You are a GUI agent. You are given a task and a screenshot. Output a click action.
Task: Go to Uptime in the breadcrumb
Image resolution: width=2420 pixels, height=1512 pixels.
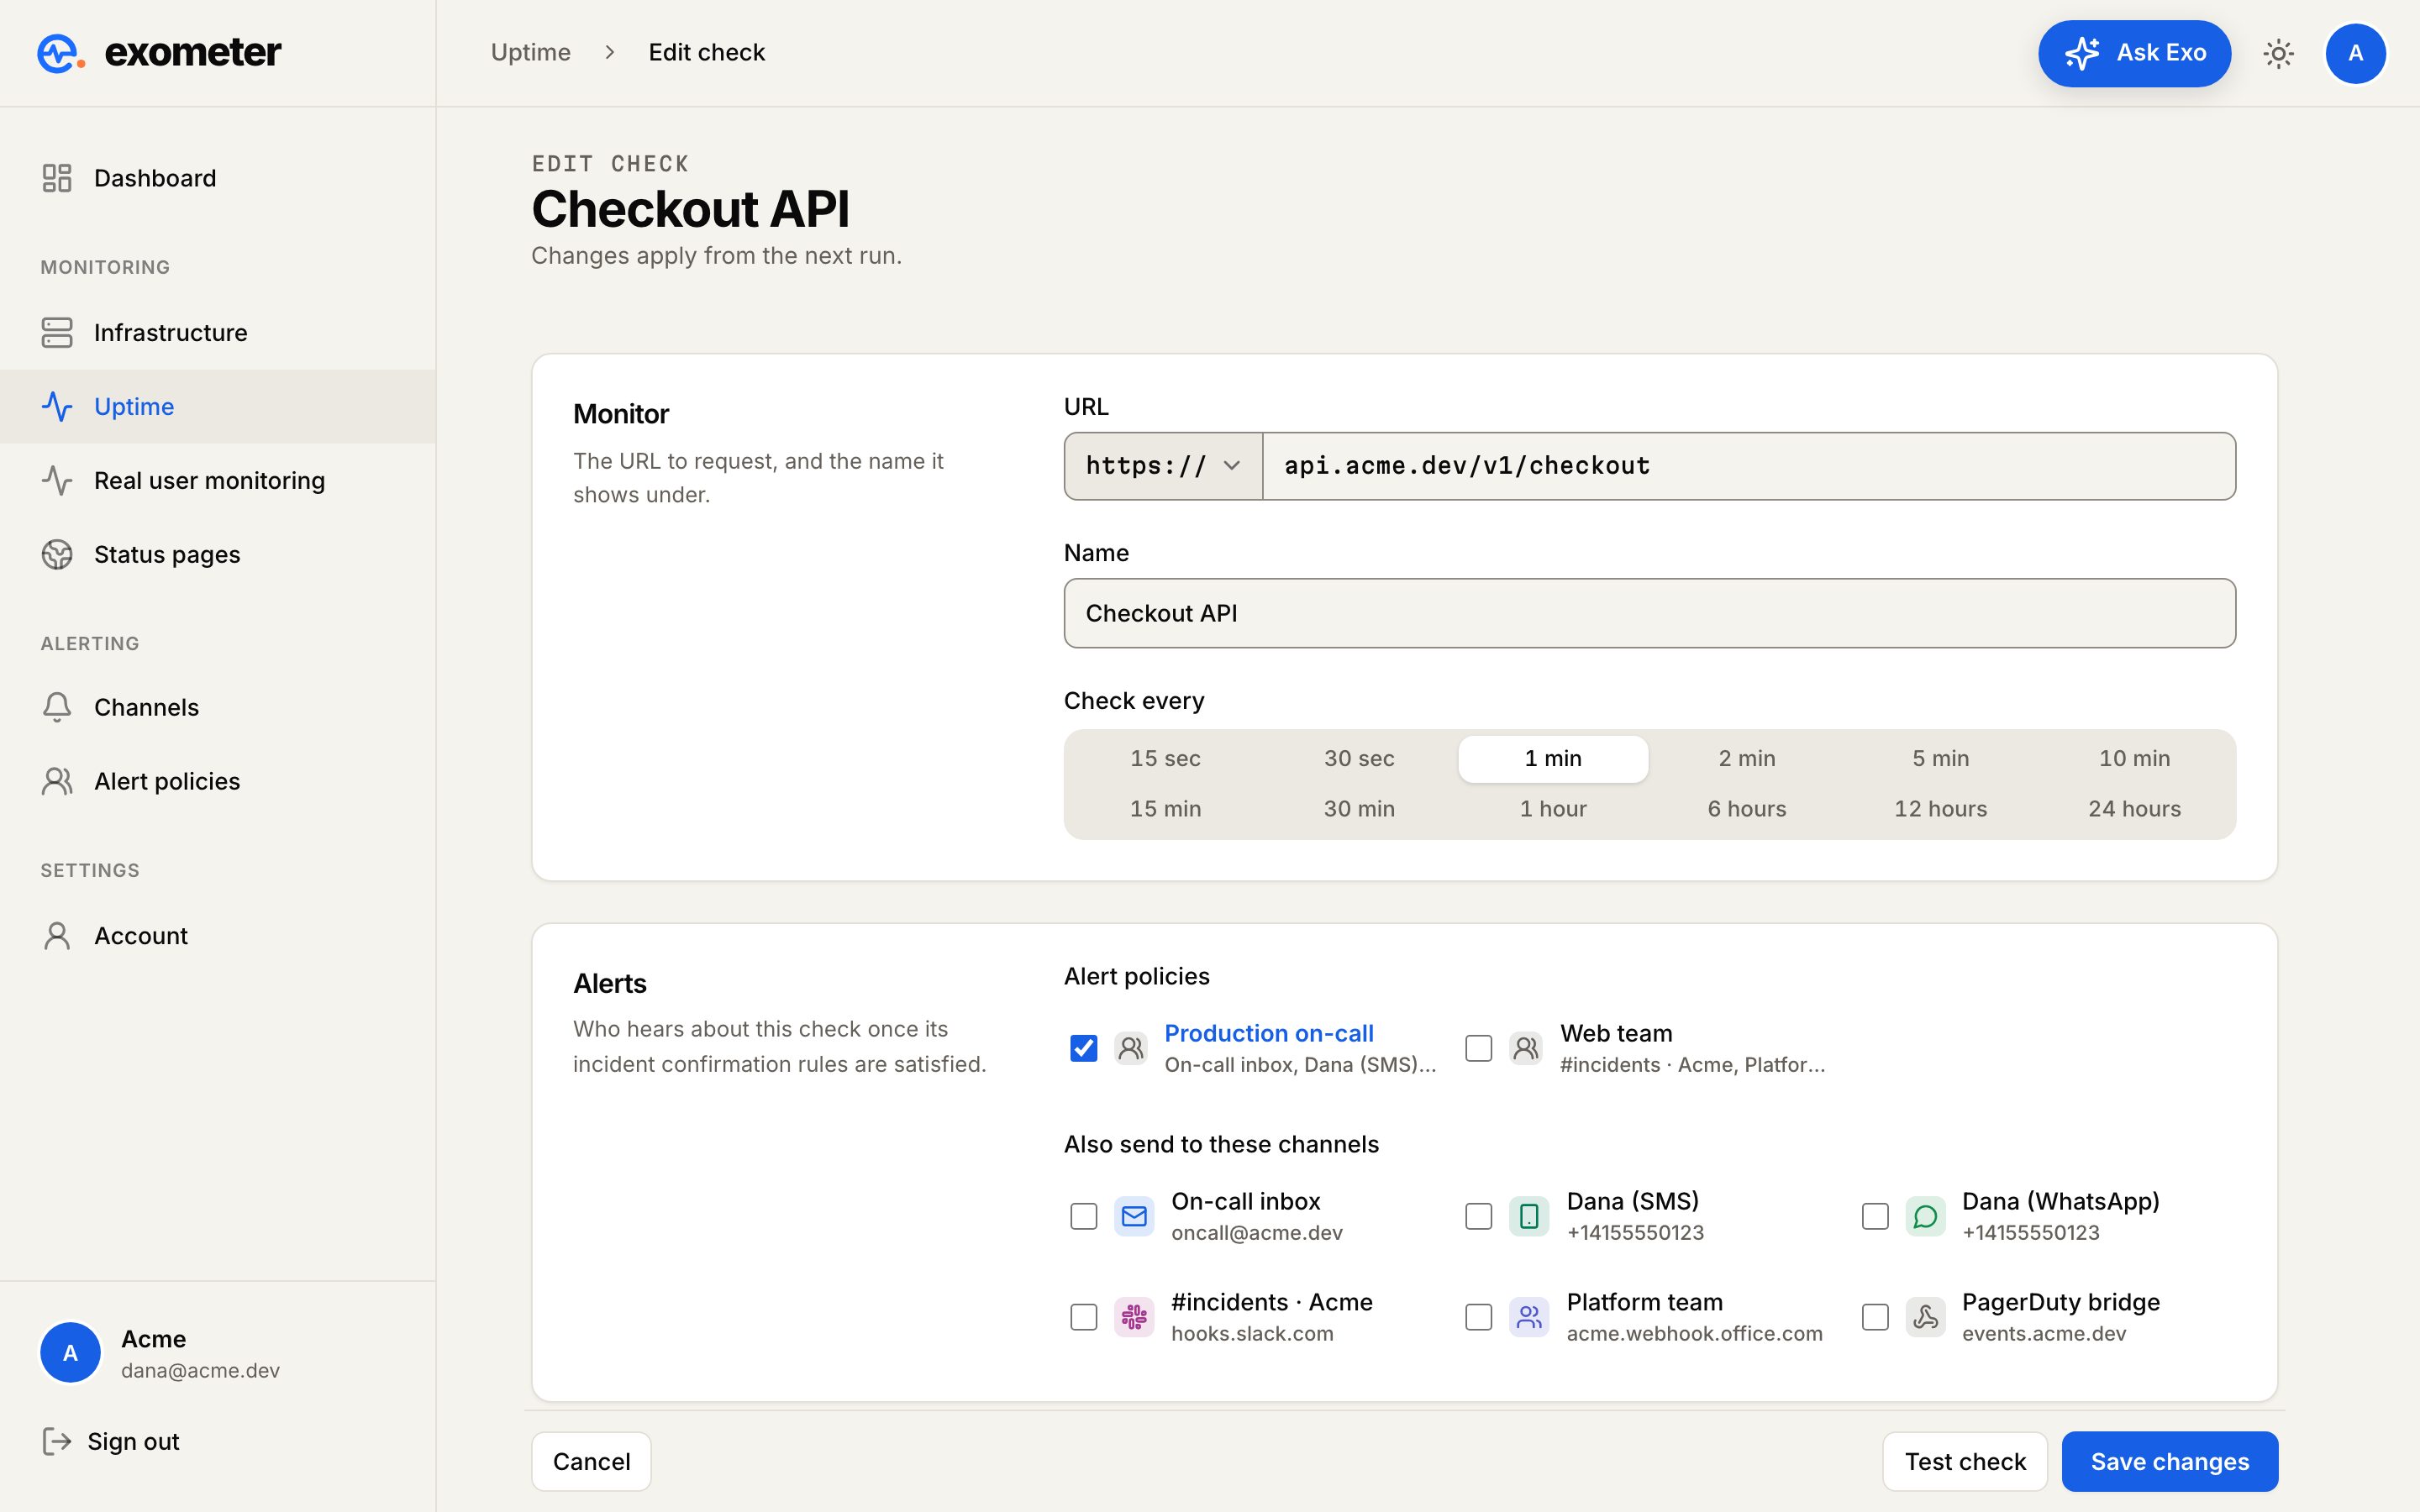[530, 52]
